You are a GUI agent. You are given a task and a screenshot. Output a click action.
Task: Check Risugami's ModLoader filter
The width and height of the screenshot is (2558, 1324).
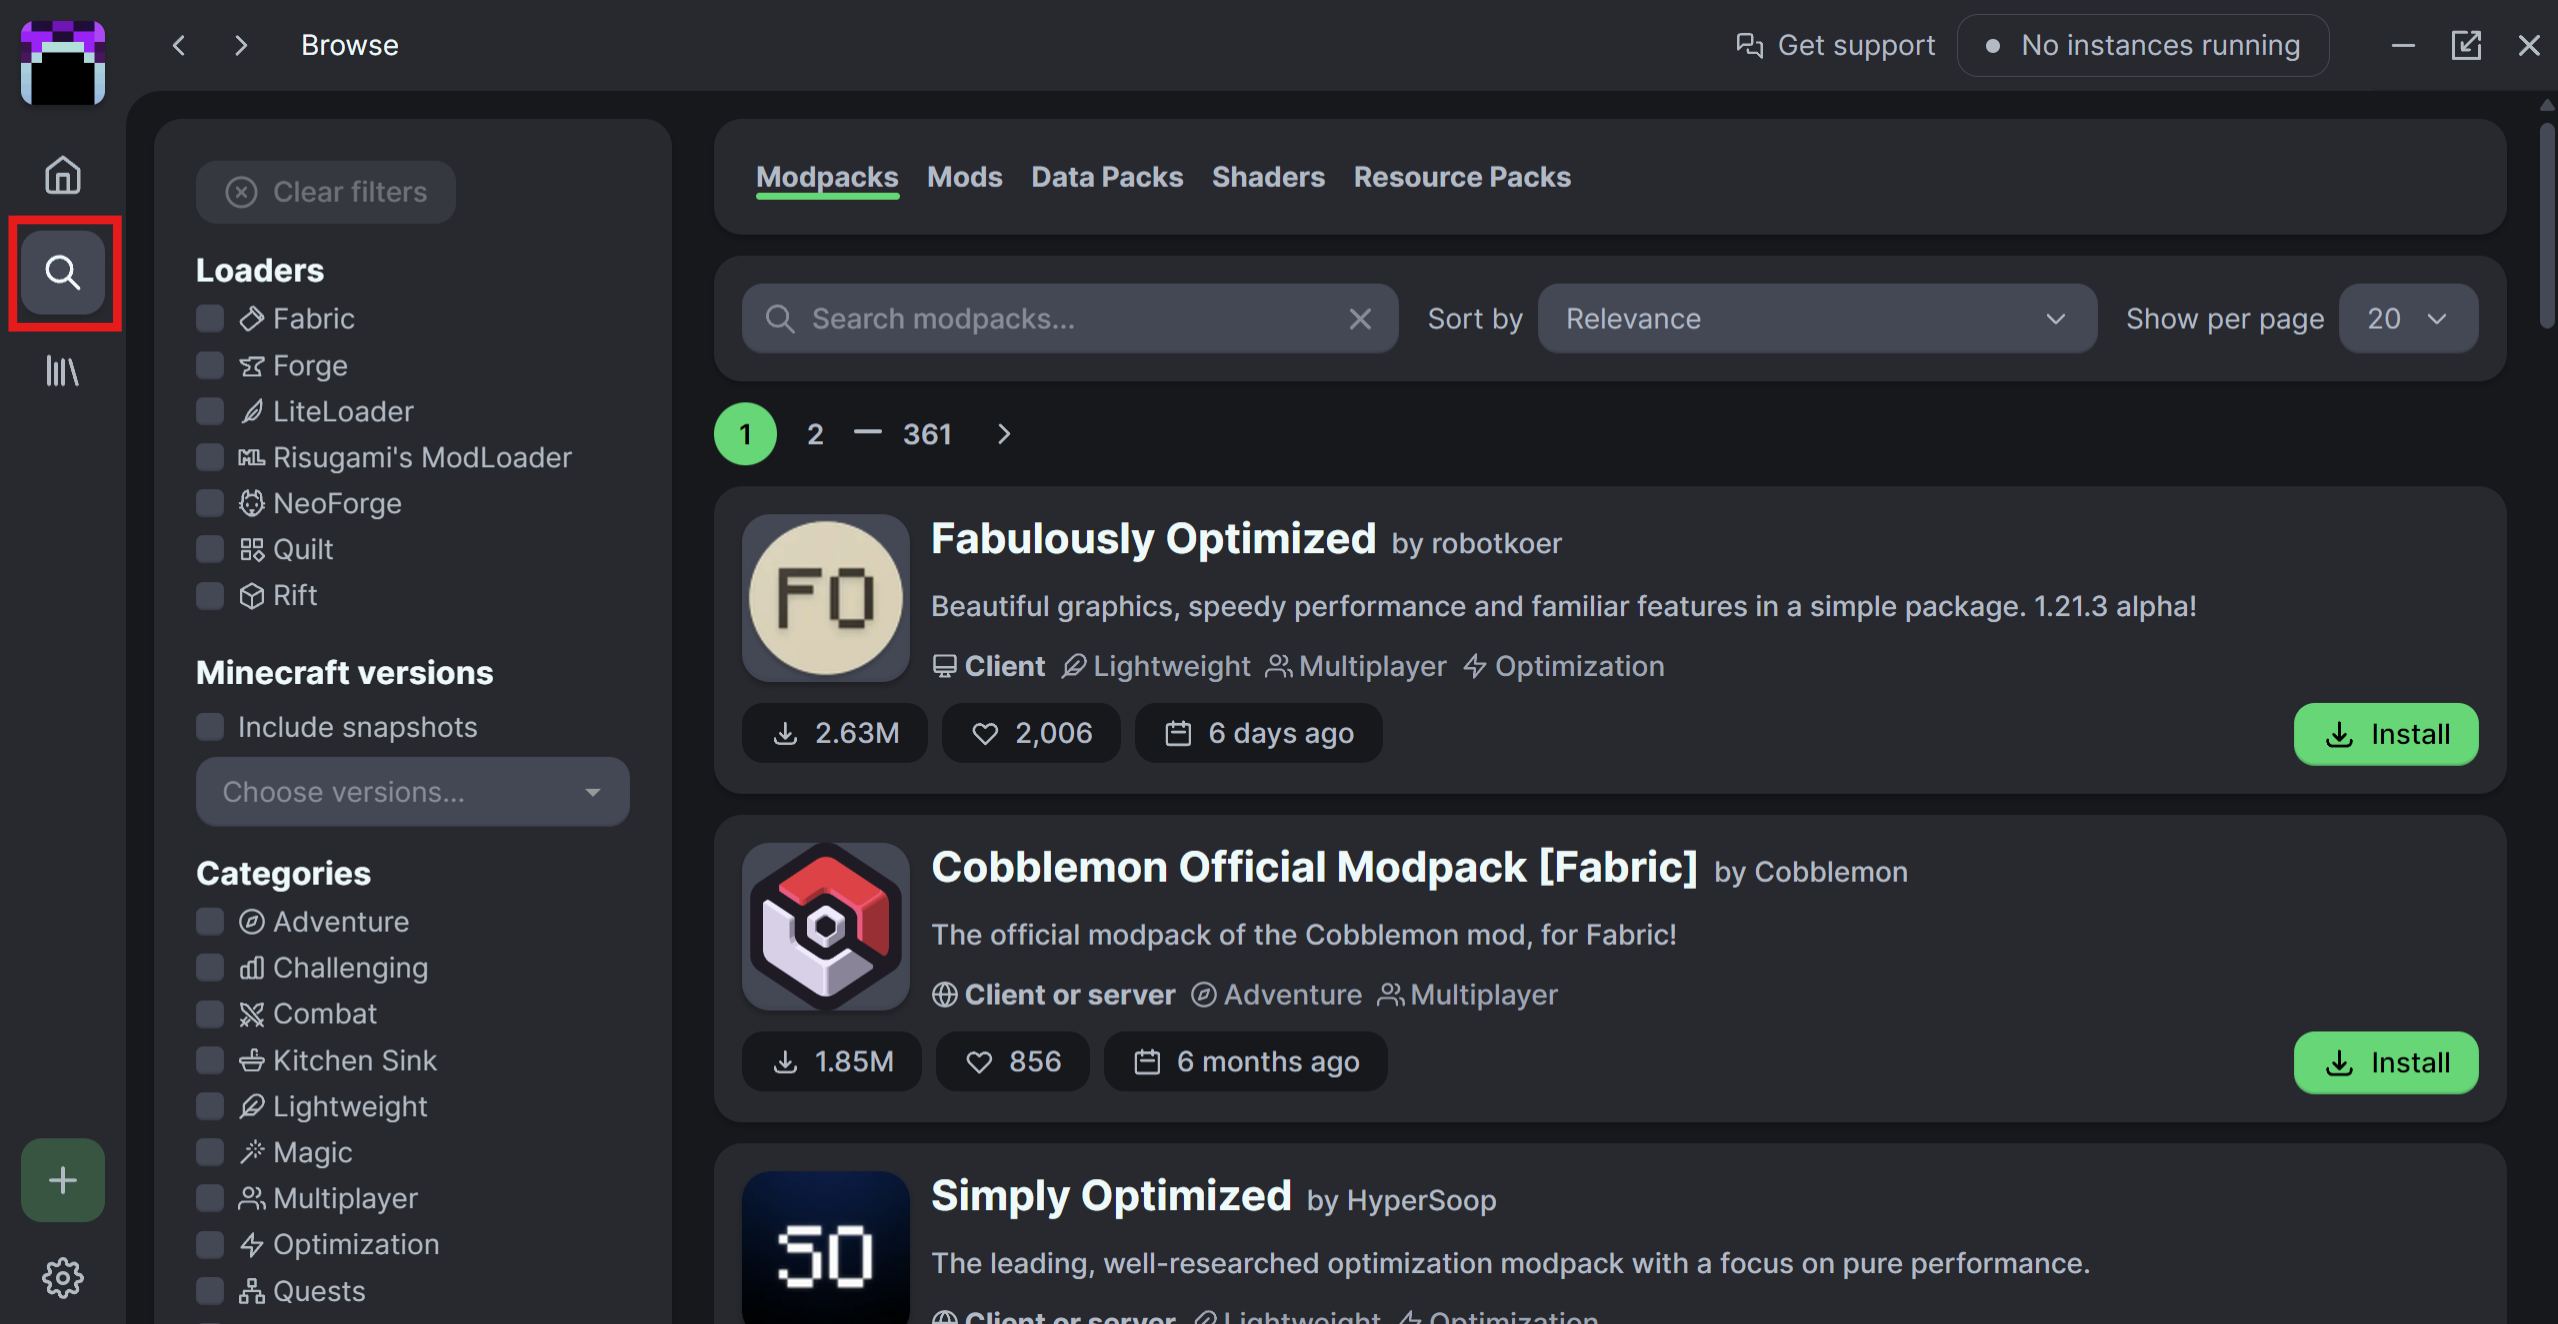pos(210,457)
